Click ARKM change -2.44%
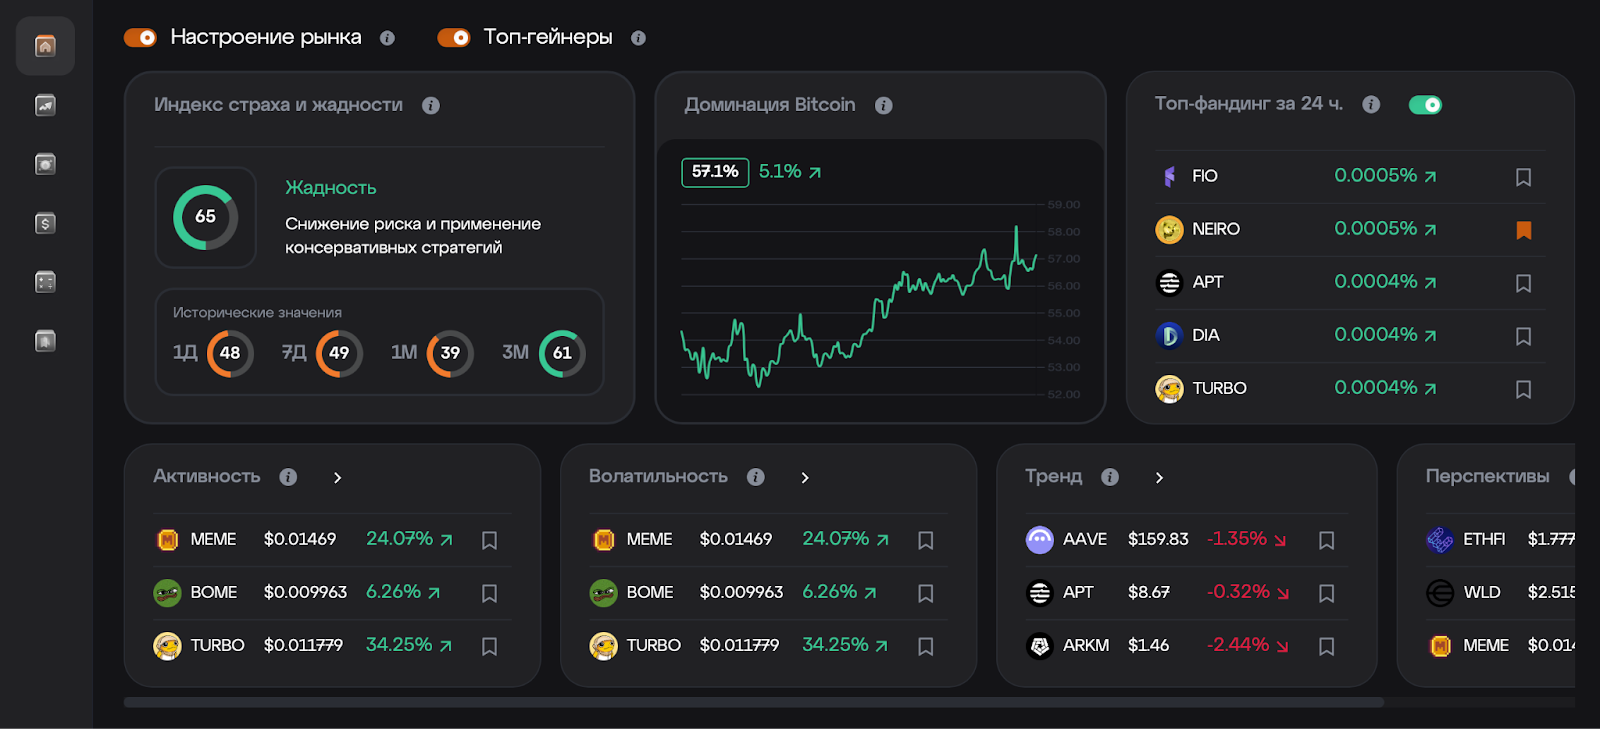 1247,645
